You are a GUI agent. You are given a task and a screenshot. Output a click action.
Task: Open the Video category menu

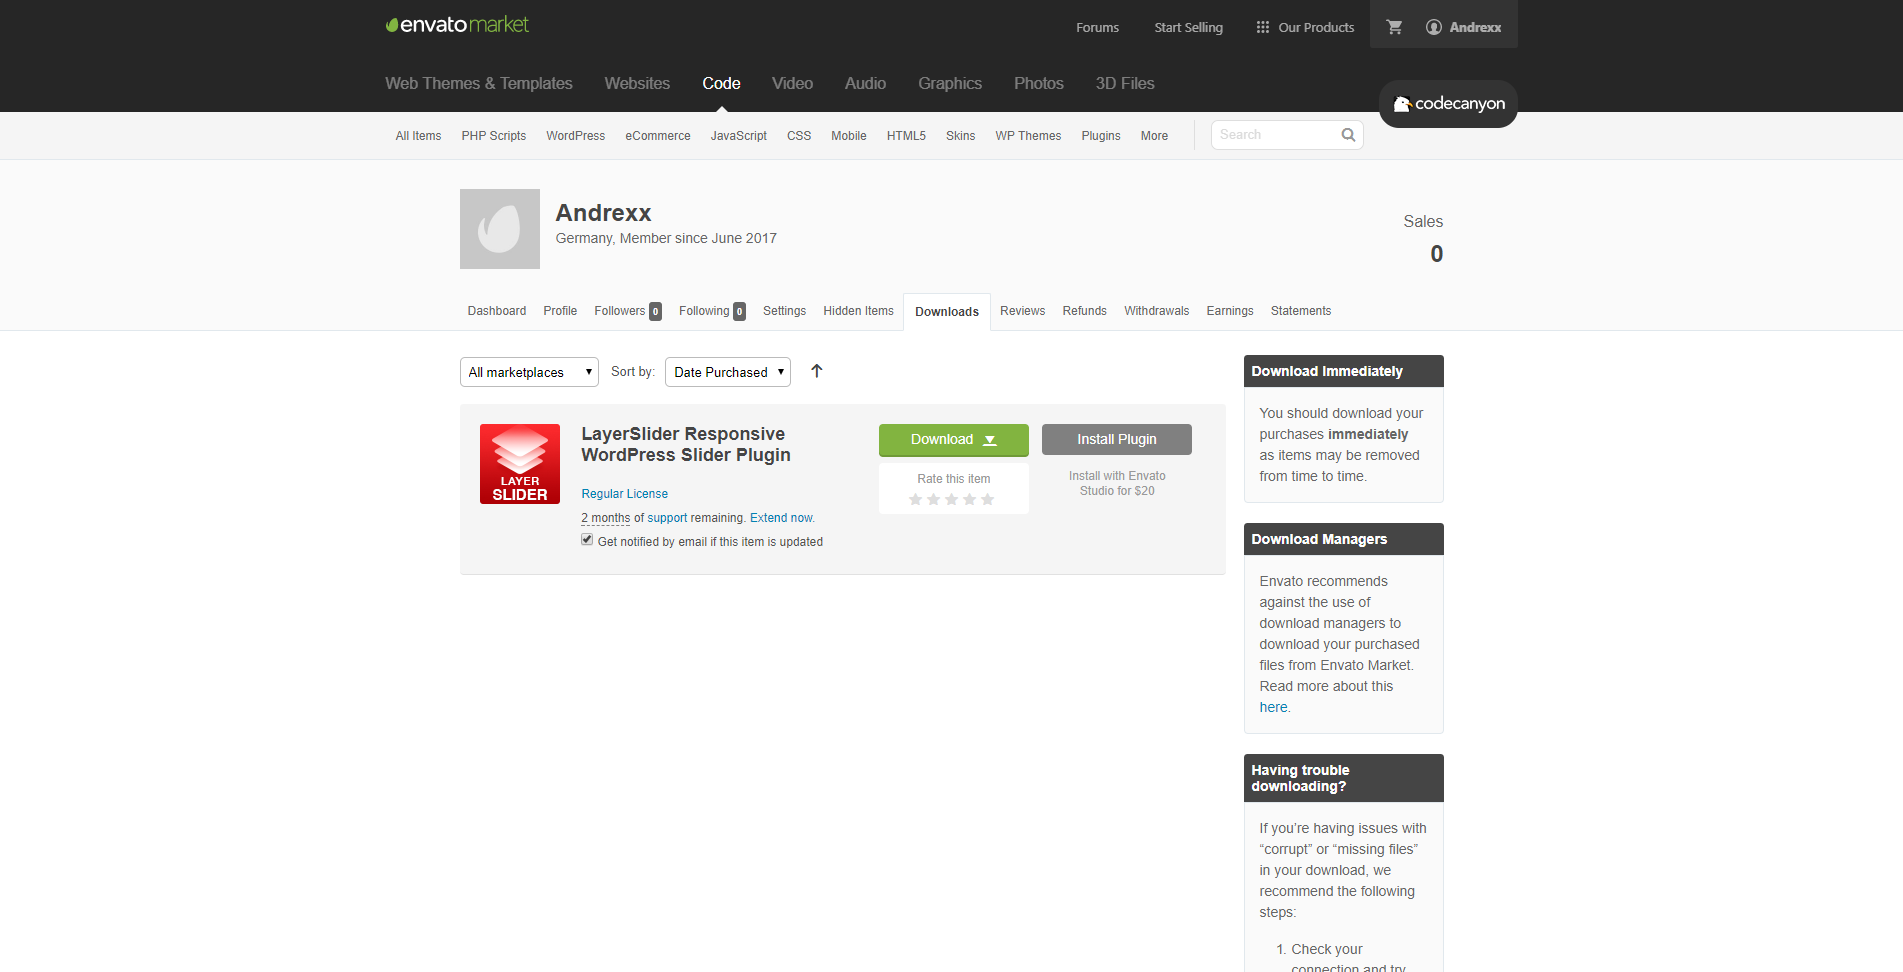(792, 84)
